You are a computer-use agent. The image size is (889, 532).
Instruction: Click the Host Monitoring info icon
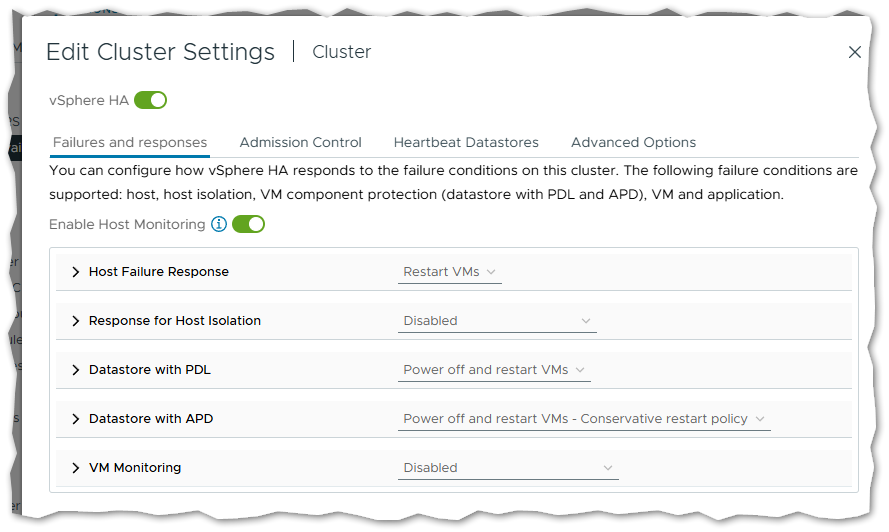[219, 225]
